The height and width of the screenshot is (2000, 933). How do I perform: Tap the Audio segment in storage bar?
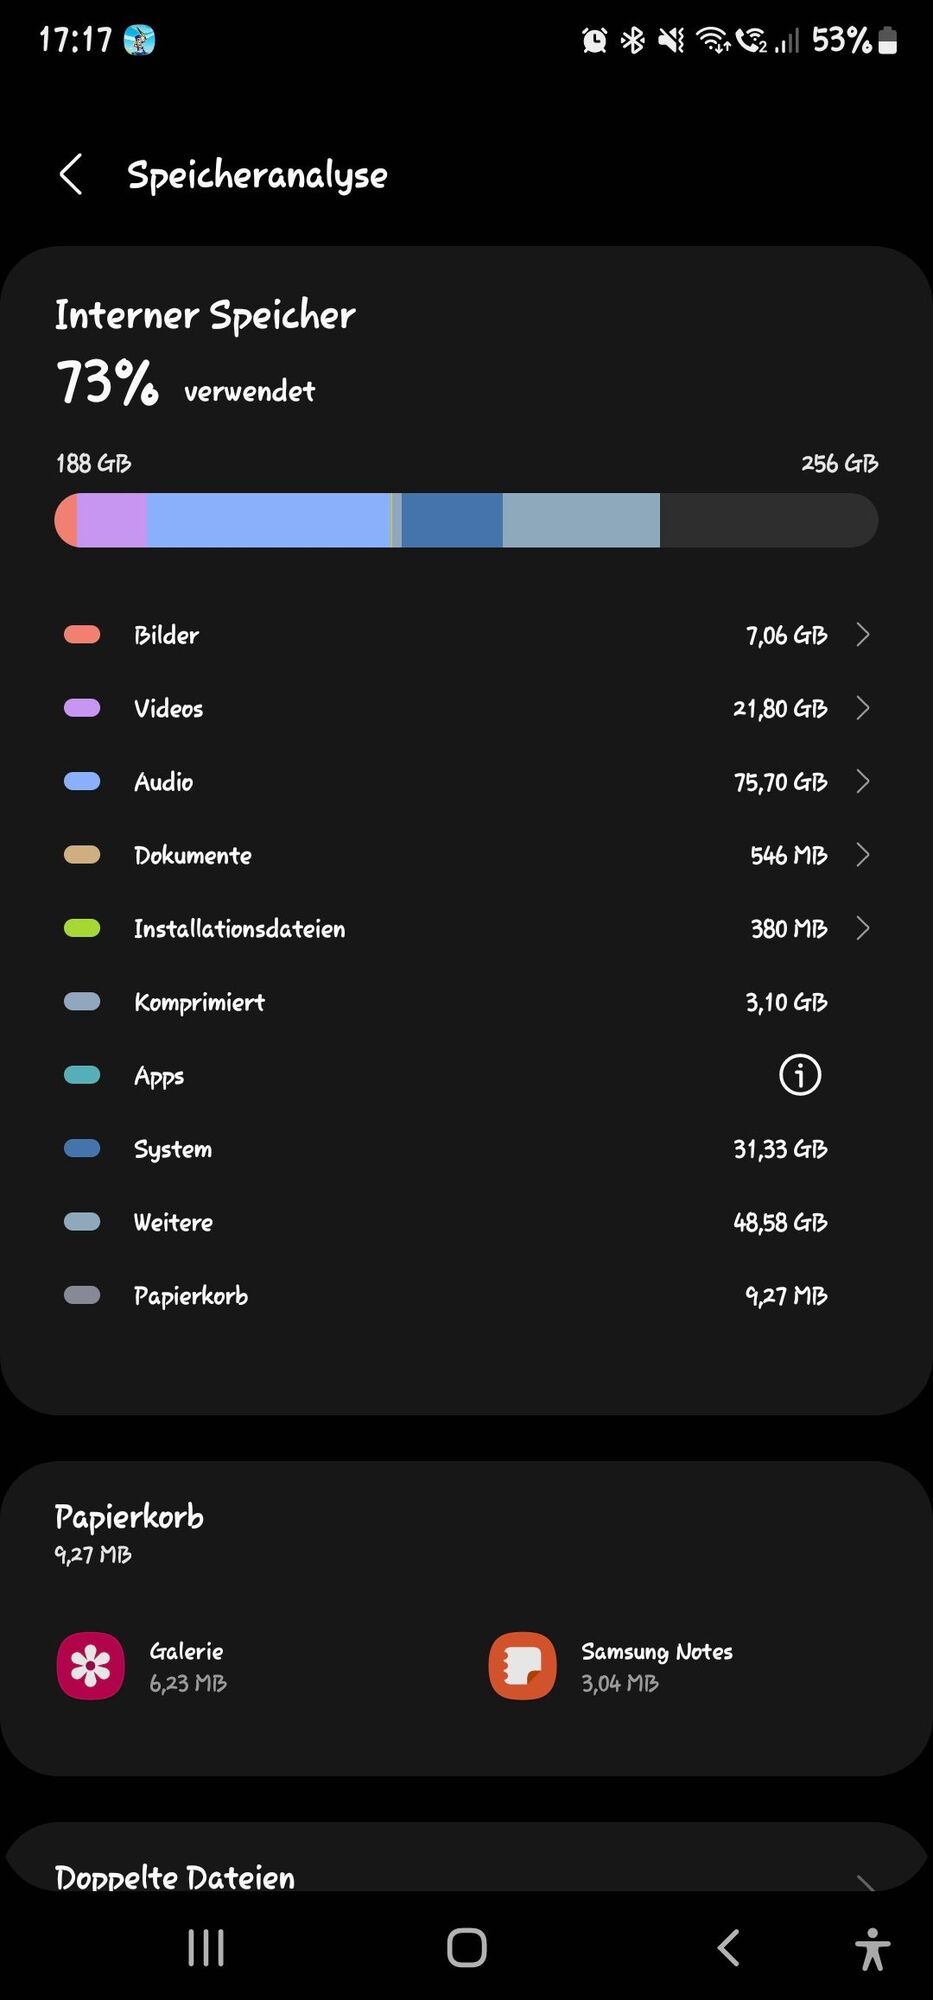point(268,520)
